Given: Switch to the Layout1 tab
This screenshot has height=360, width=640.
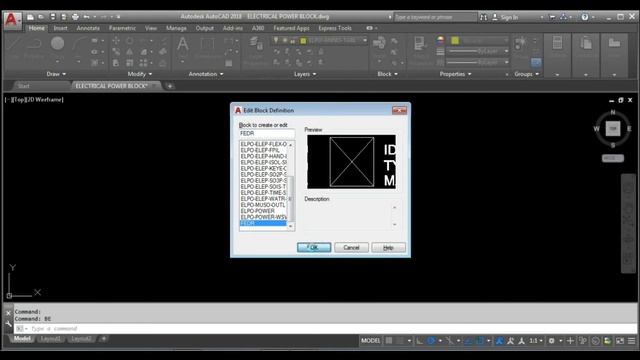Looking at the screenshot, I should [x=51, y=339].
